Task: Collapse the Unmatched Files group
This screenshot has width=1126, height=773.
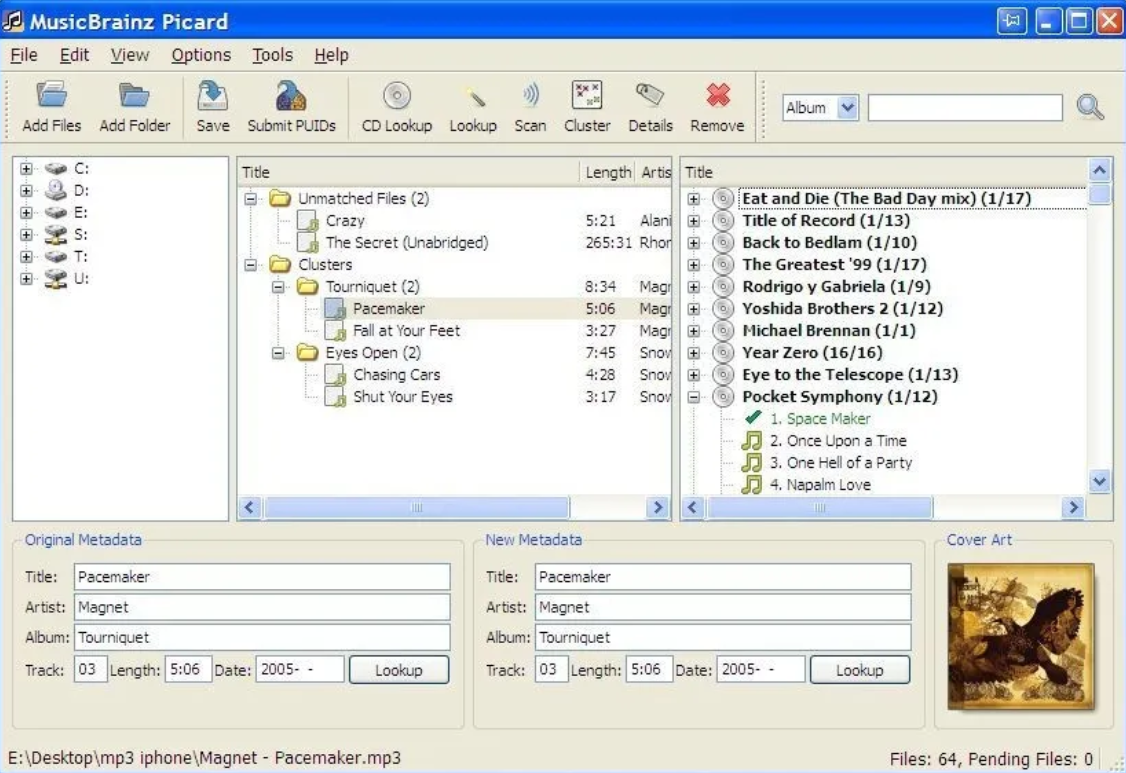Action: click(250, 199)
